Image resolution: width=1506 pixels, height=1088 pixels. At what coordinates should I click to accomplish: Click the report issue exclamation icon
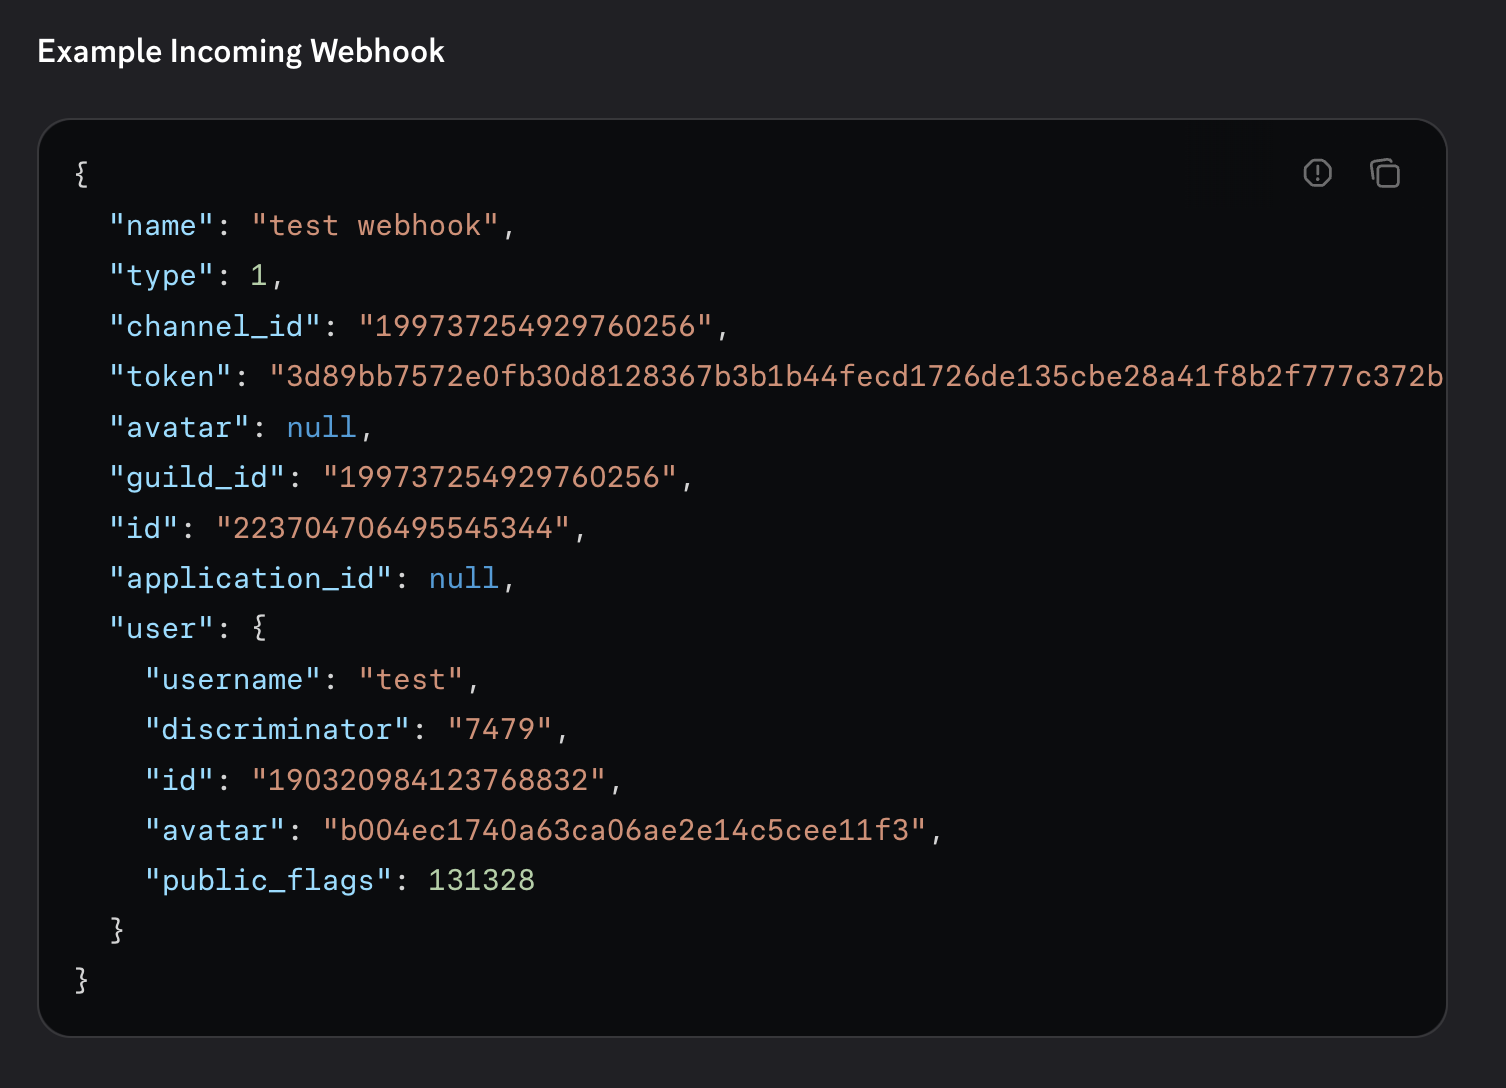click(1318, 173)
